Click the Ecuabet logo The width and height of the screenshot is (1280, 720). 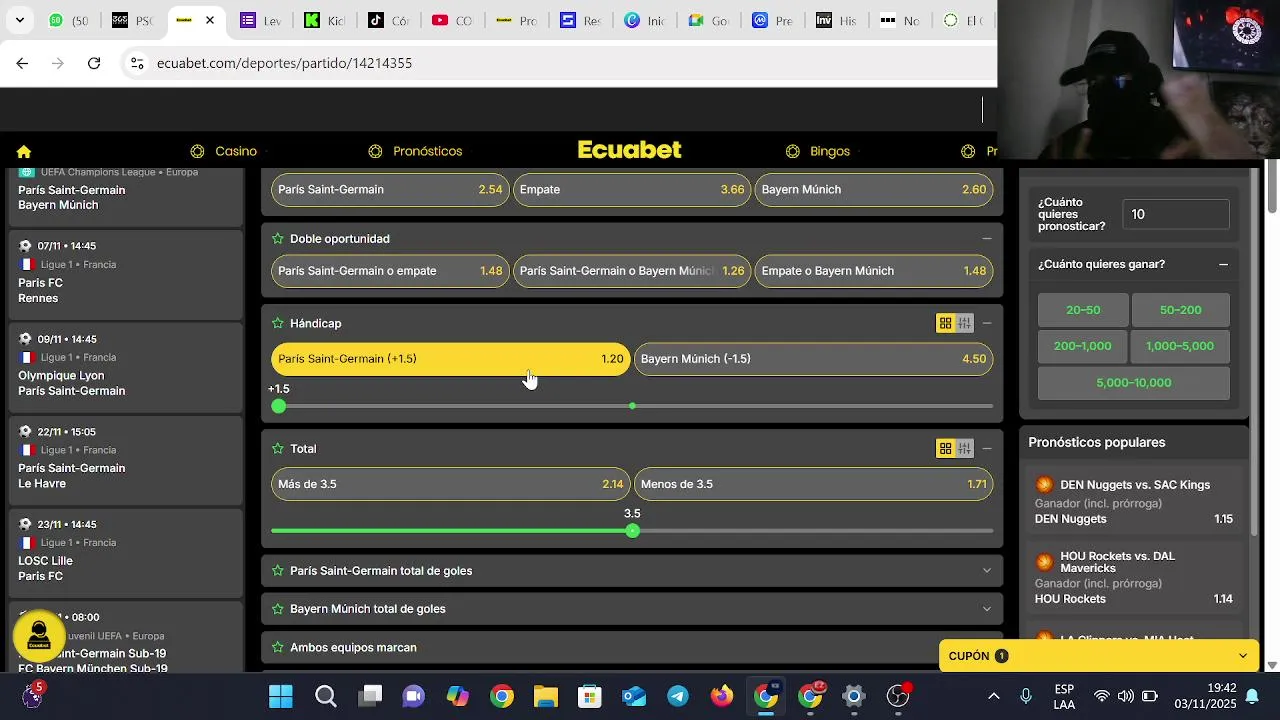(x=630, y=150)
